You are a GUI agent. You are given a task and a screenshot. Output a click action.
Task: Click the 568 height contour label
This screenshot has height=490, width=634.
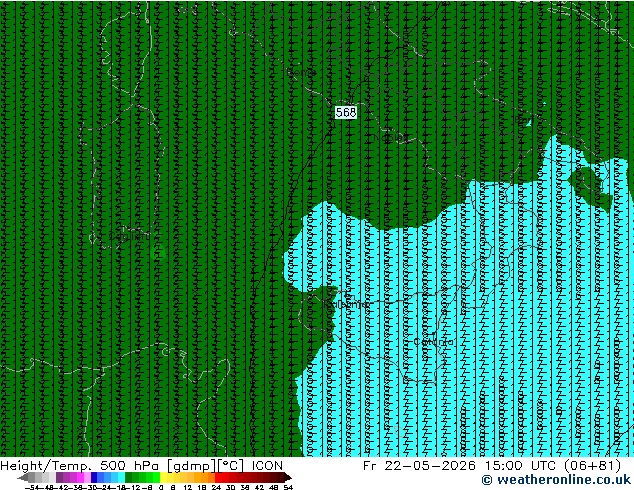(346, 112)
